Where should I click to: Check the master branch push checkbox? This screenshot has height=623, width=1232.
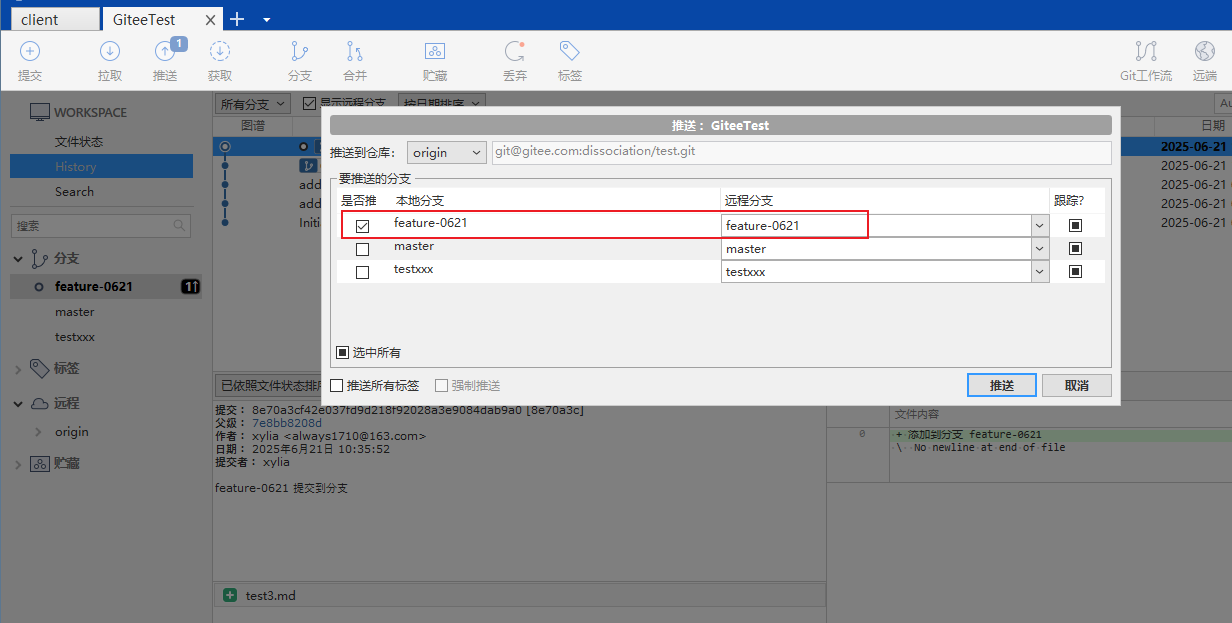click(362, 249)
